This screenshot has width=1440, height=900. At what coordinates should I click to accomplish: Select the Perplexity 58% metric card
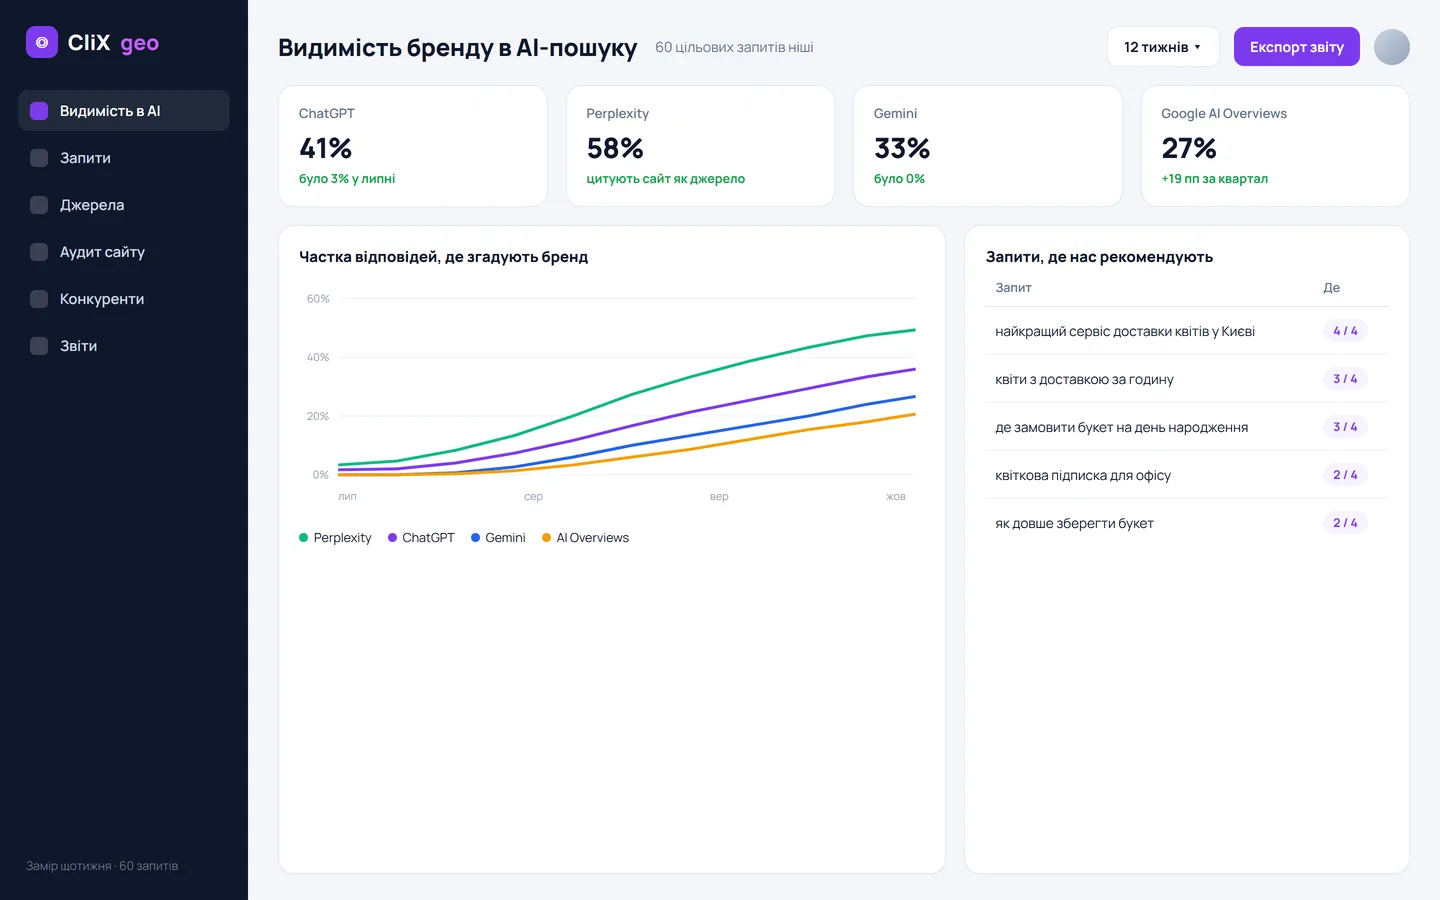(x=700, y=146)
